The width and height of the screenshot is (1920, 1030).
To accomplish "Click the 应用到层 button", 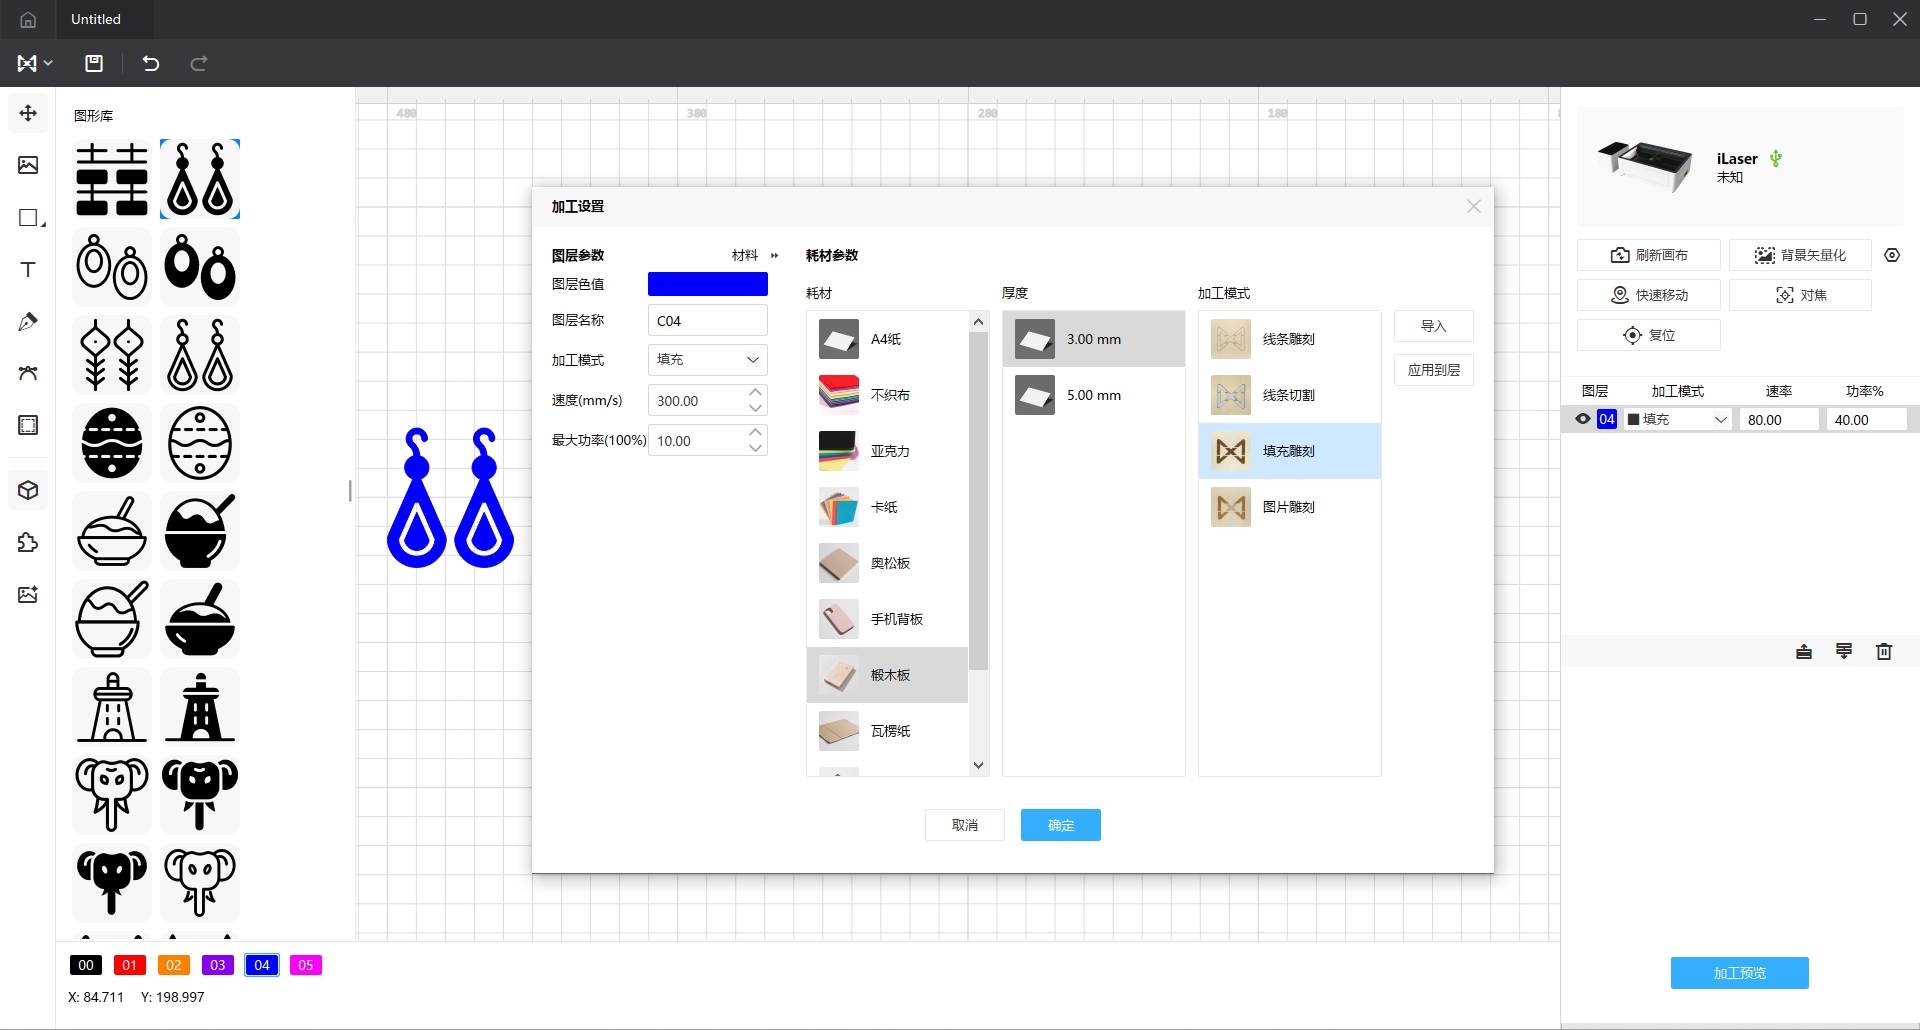I will (1433, 370).
